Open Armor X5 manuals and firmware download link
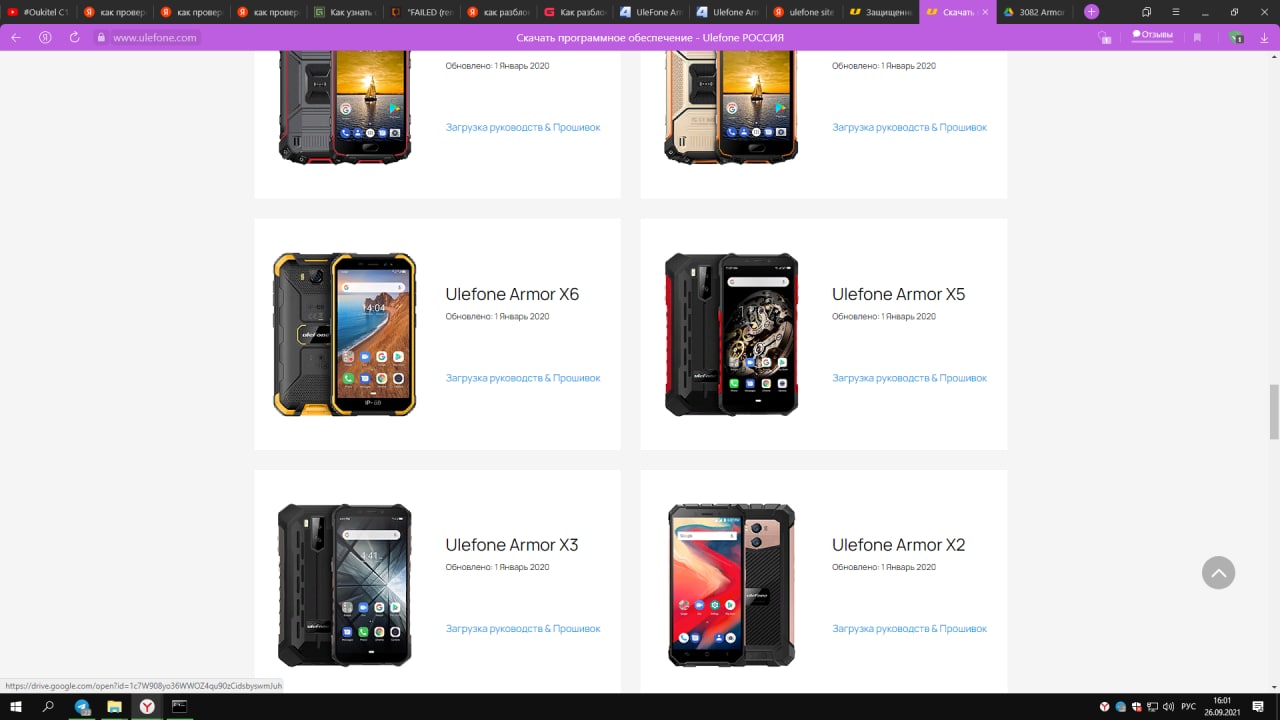Viewport: 1280px width, 720px height. click(909, 378)
